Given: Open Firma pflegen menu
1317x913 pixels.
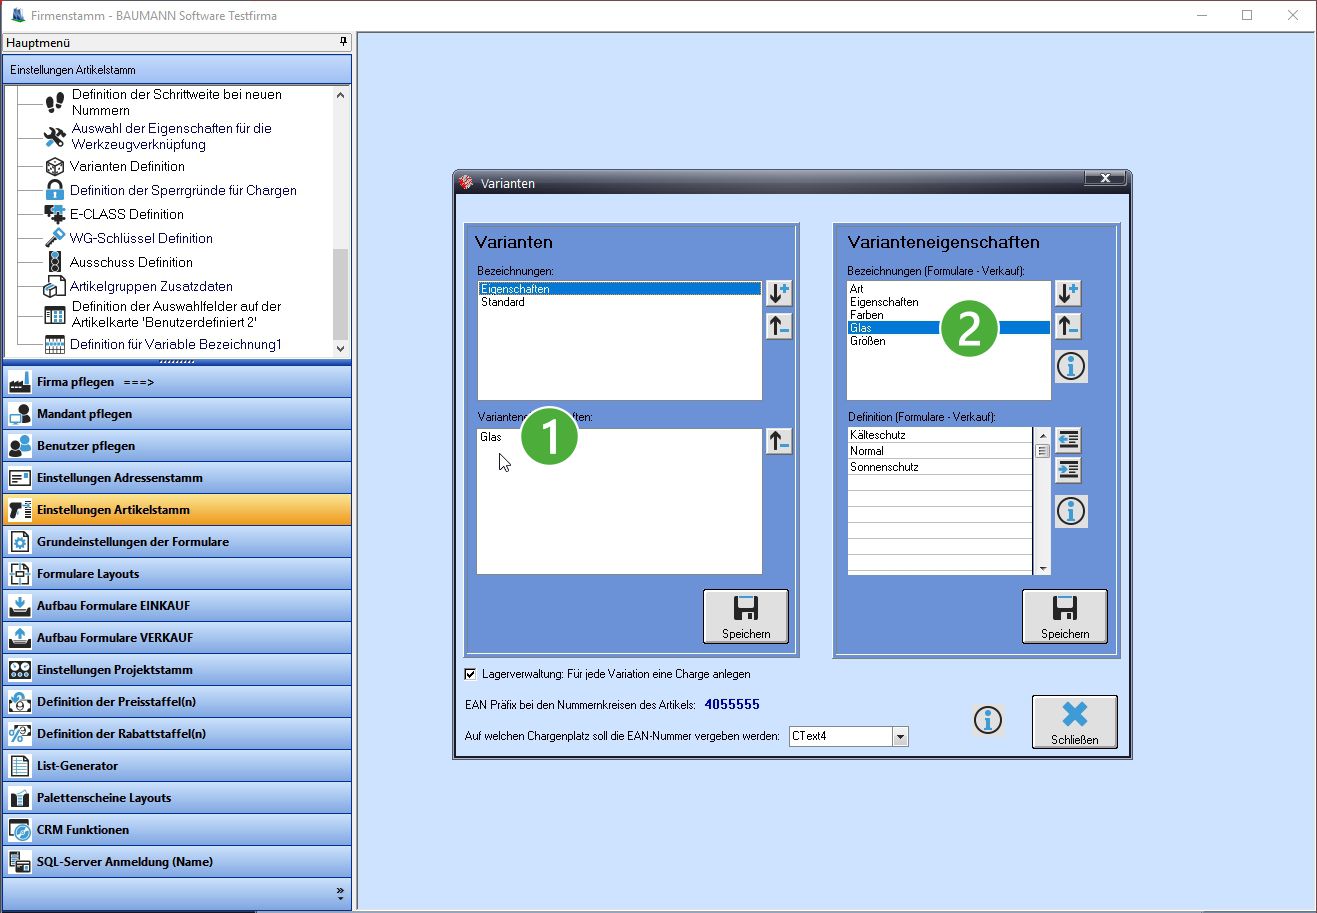Looking at the screenshot, I should pos(177,382).
